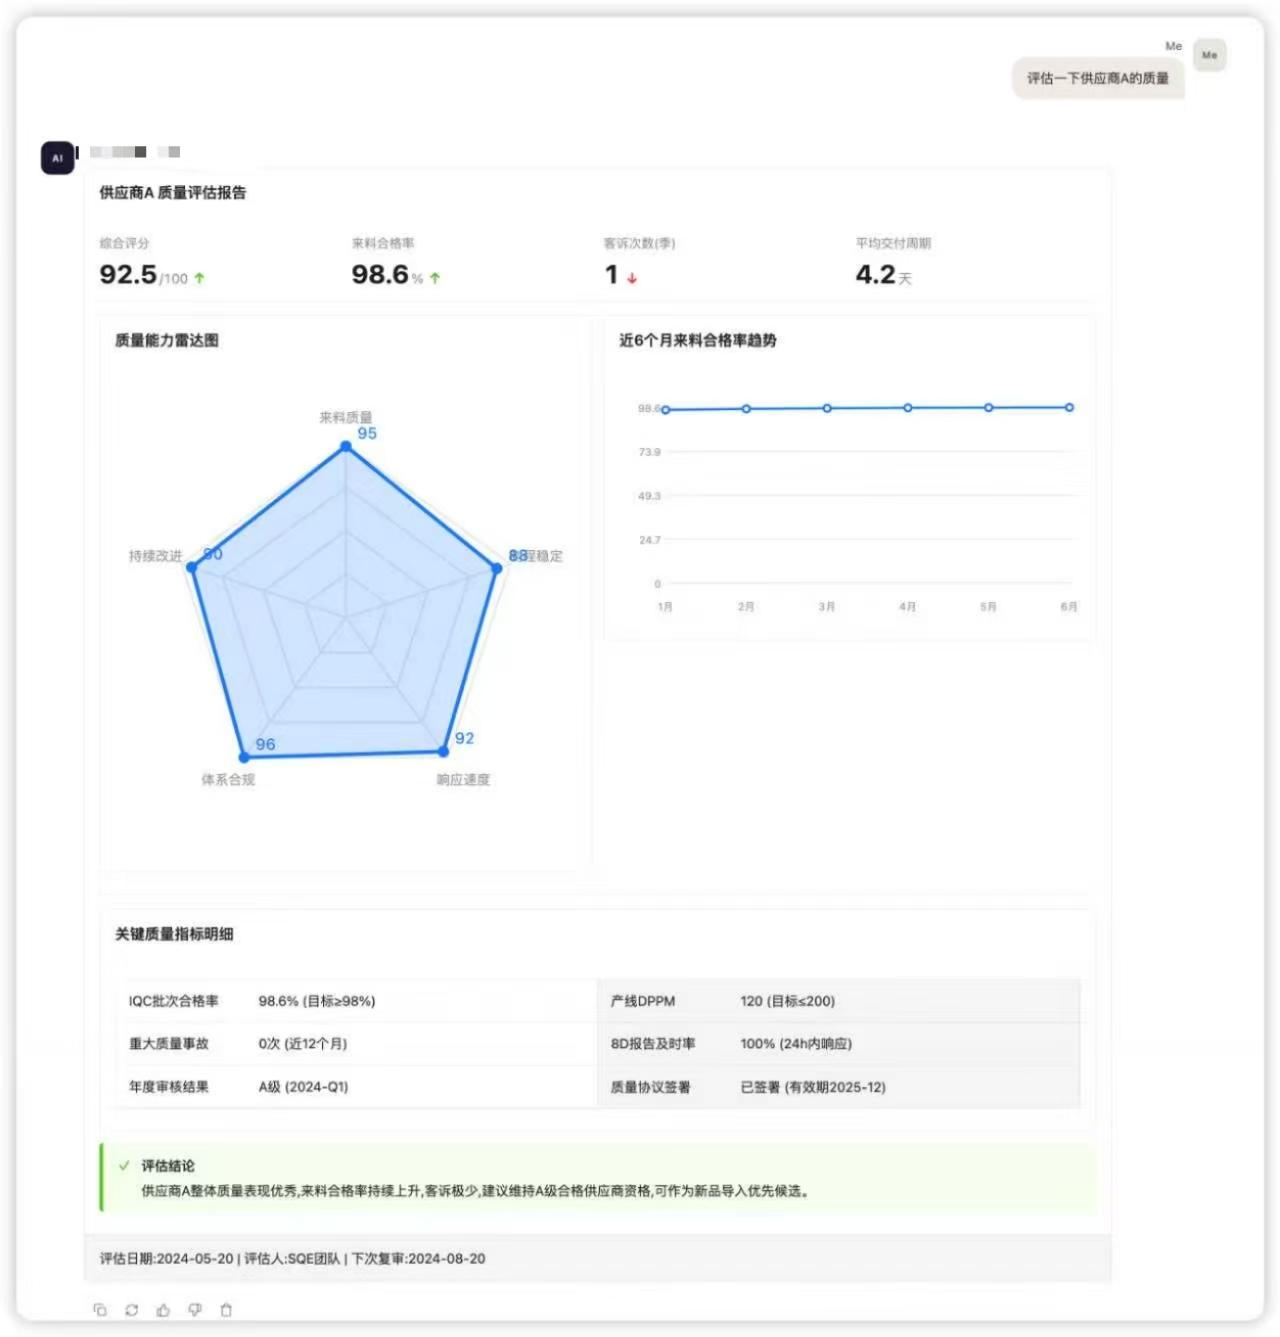
Task: Click the 6月 data point on trend line
Action: coord(1069,407)
